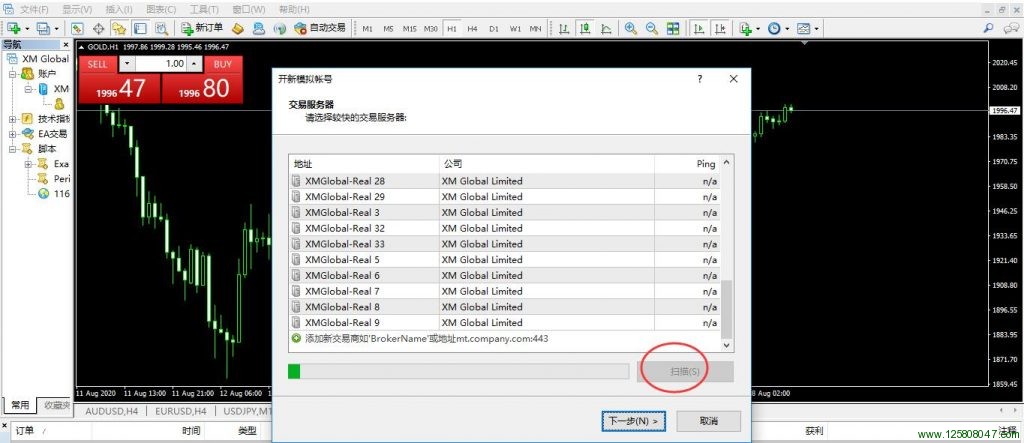
Task: Click the 1.00 lot volume field
Action: tap(161, 64)
